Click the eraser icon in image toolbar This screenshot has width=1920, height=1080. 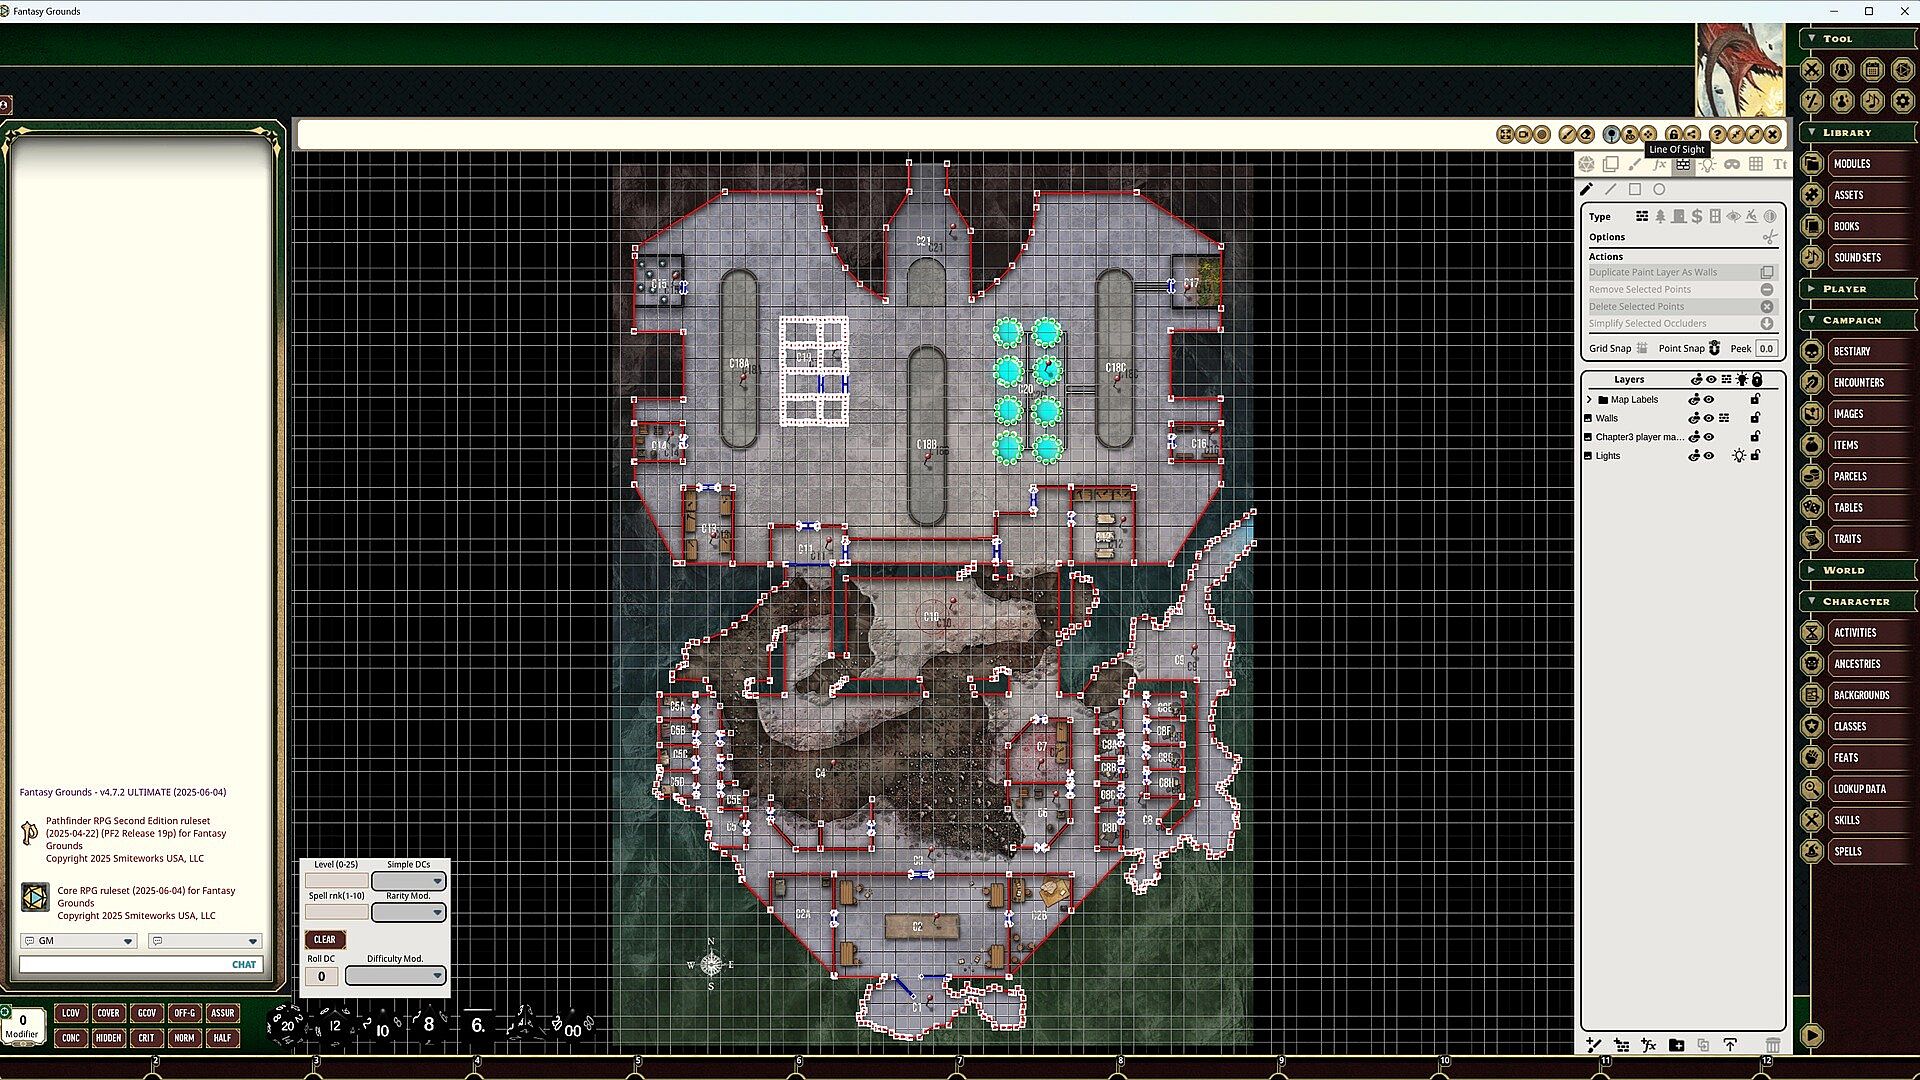point(1586,134)
